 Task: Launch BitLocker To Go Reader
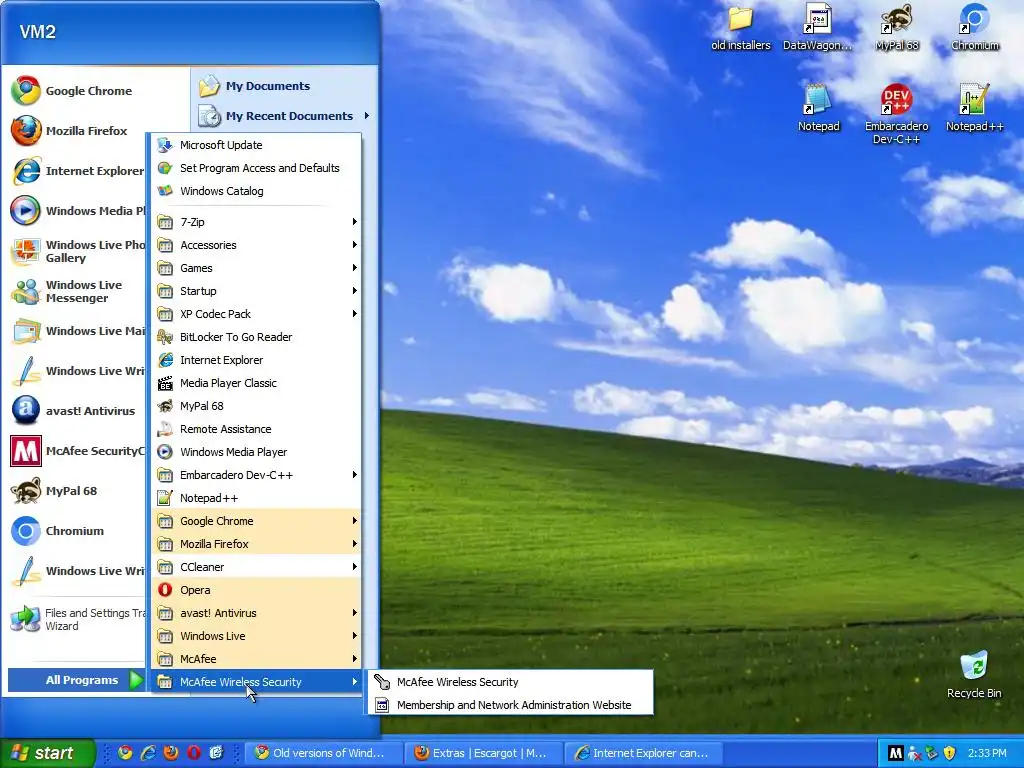pyautogui.click(x=257, y=337)
